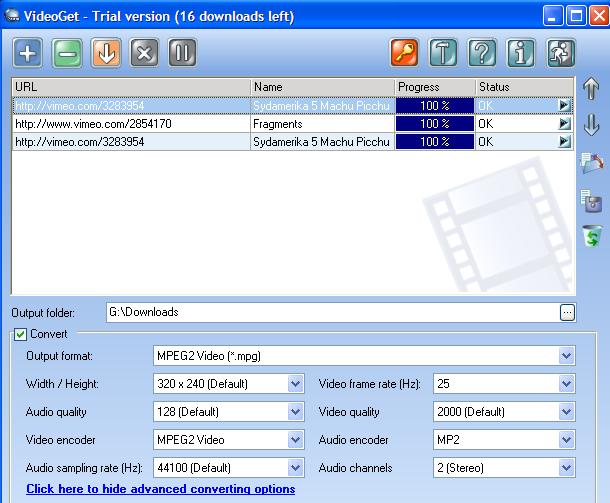Open help with the question mark icon
The height and width of the screenshot is (503, 610).
pos(482,53)
